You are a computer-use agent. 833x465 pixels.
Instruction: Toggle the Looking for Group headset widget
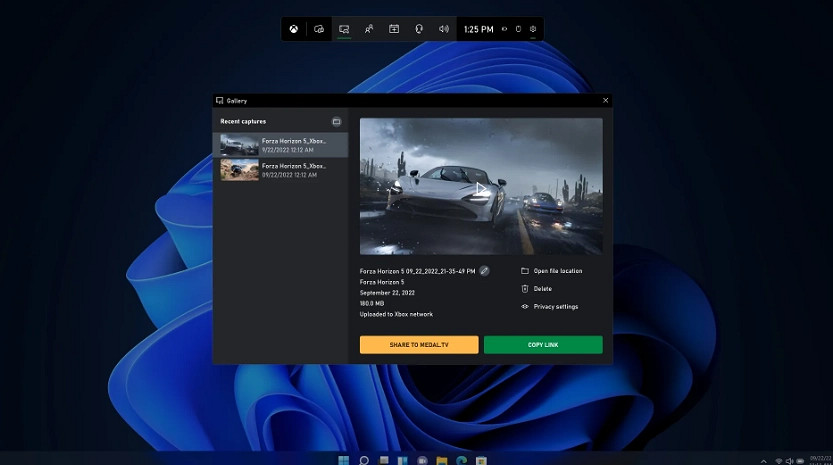tap(419, 29)
